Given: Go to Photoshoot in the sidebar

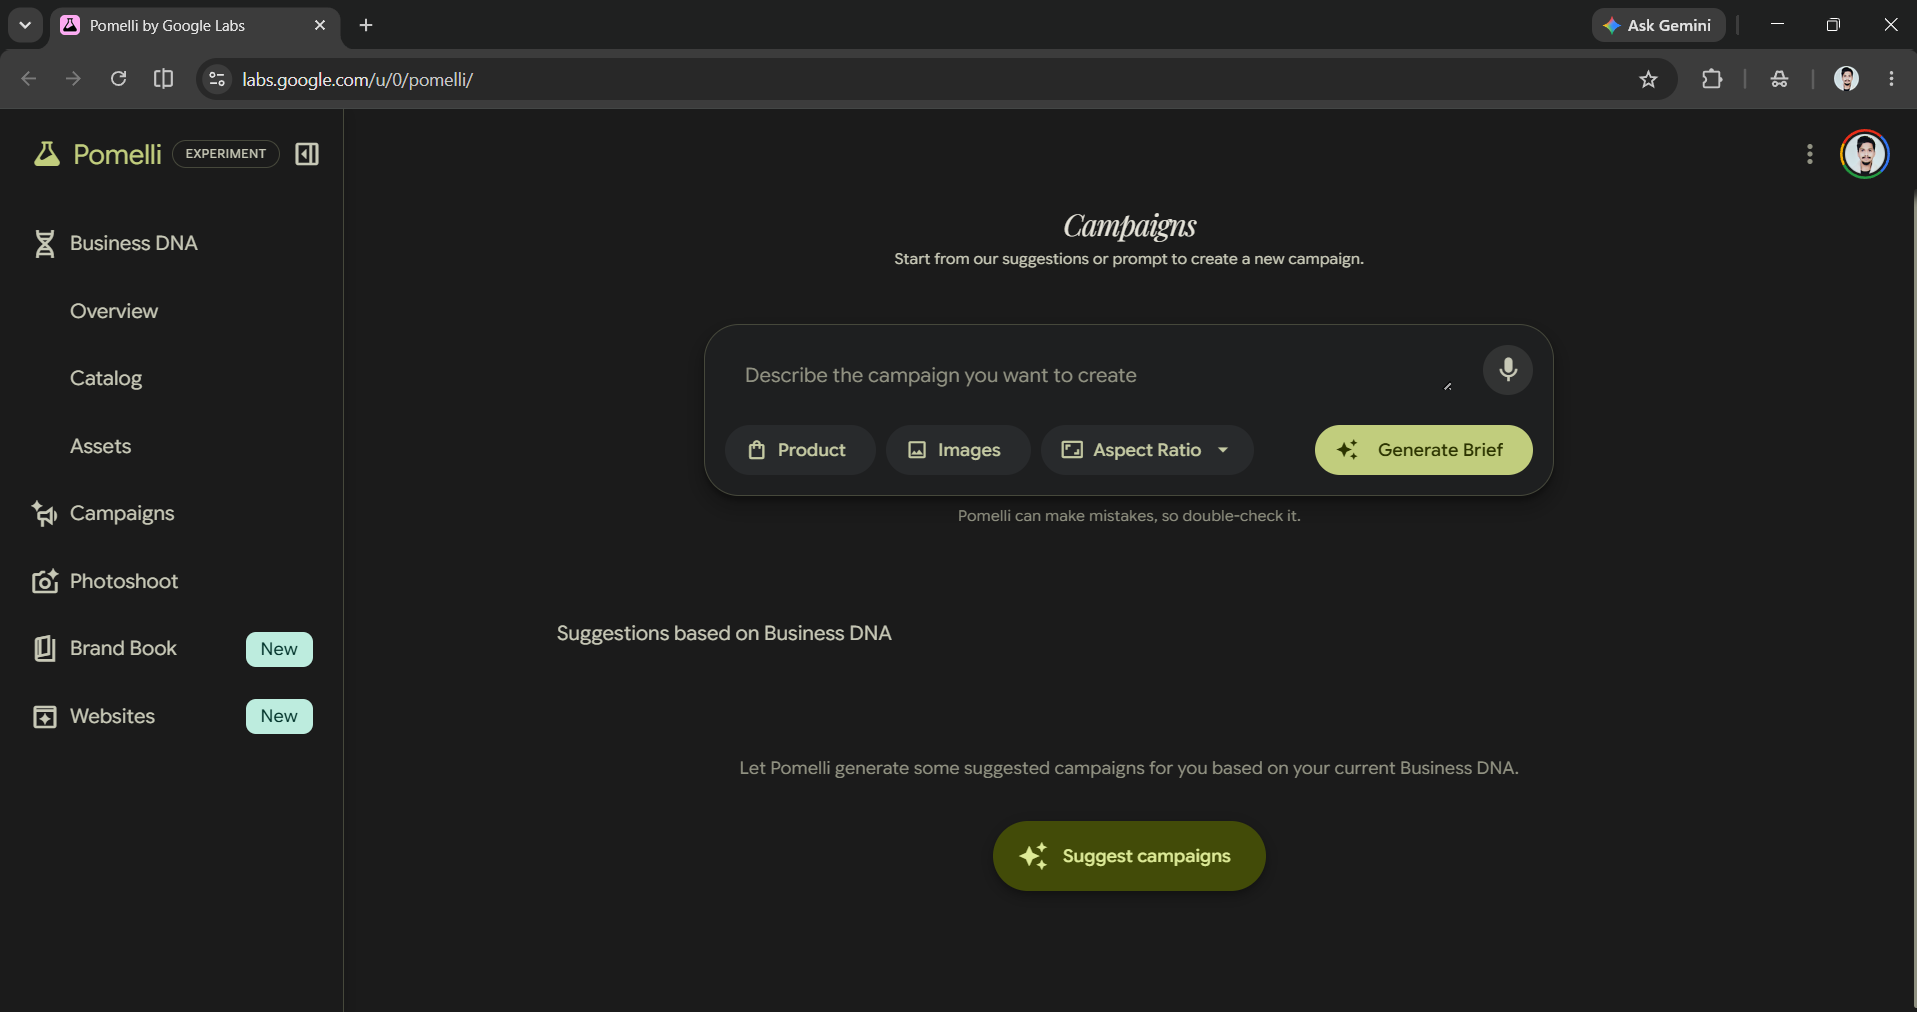Looking at the screenshot, I should [124, 581].
